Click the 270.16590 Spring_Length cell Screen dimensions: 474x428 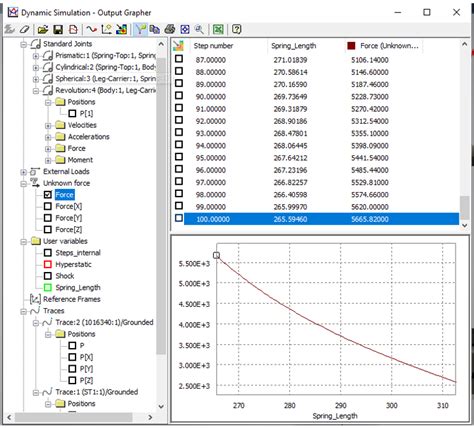(290, 84)
